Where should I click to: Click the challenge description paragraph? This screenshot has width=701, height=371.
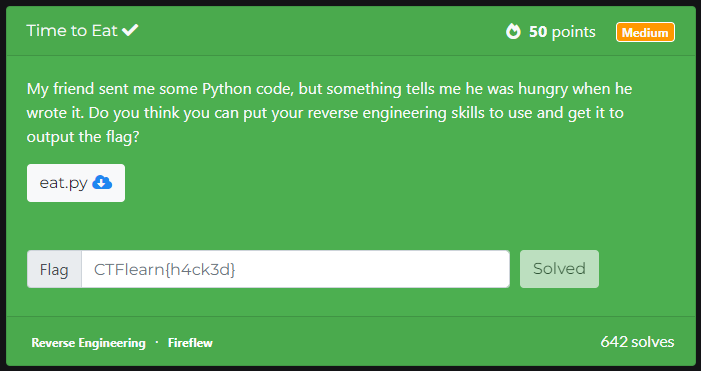tap(329, 113)
